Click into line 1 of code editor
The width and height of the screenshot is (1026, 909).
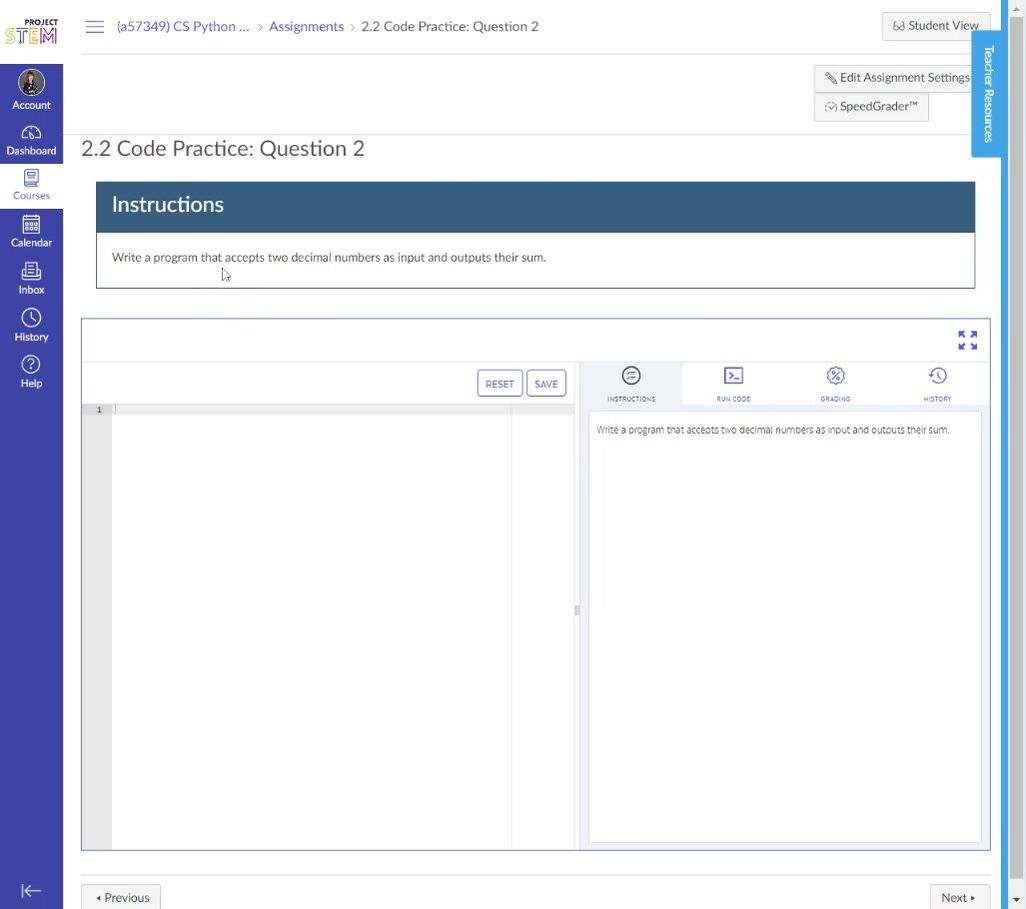[x=344, y=410]
